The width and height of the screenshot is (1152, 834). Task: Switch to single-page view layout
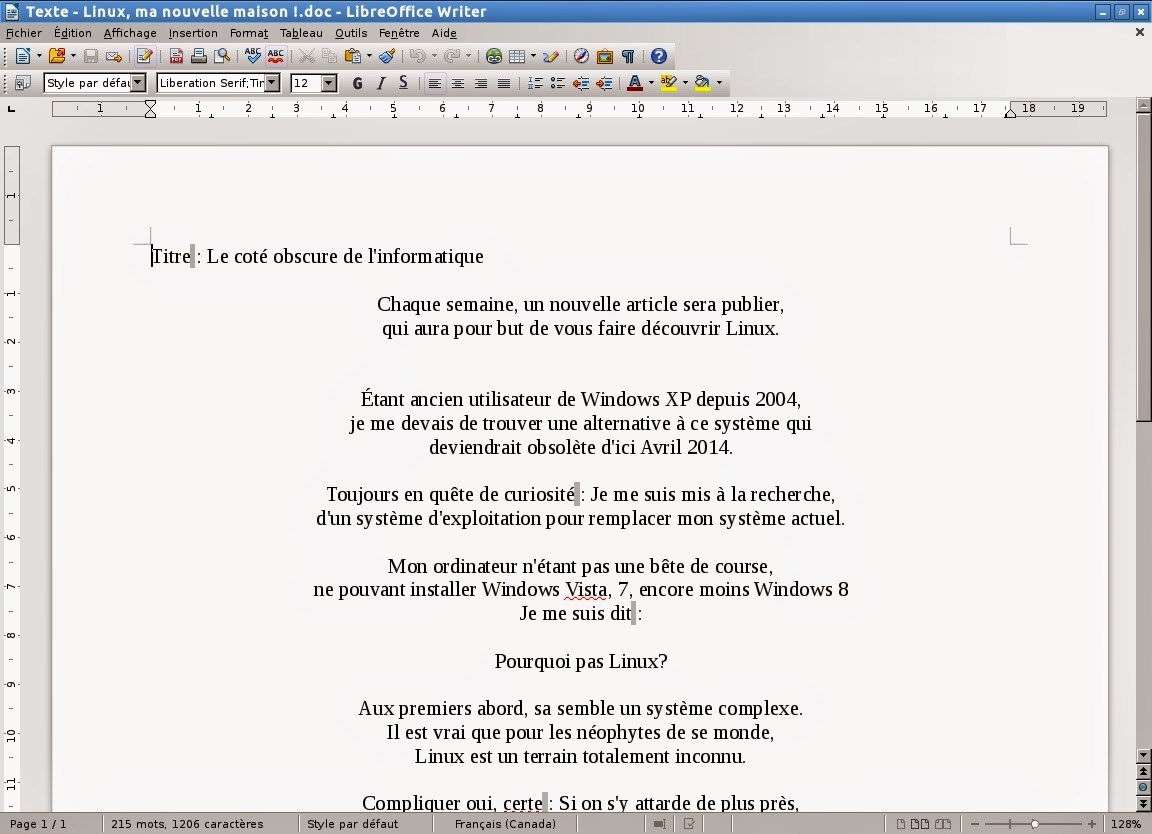(901, 824)
